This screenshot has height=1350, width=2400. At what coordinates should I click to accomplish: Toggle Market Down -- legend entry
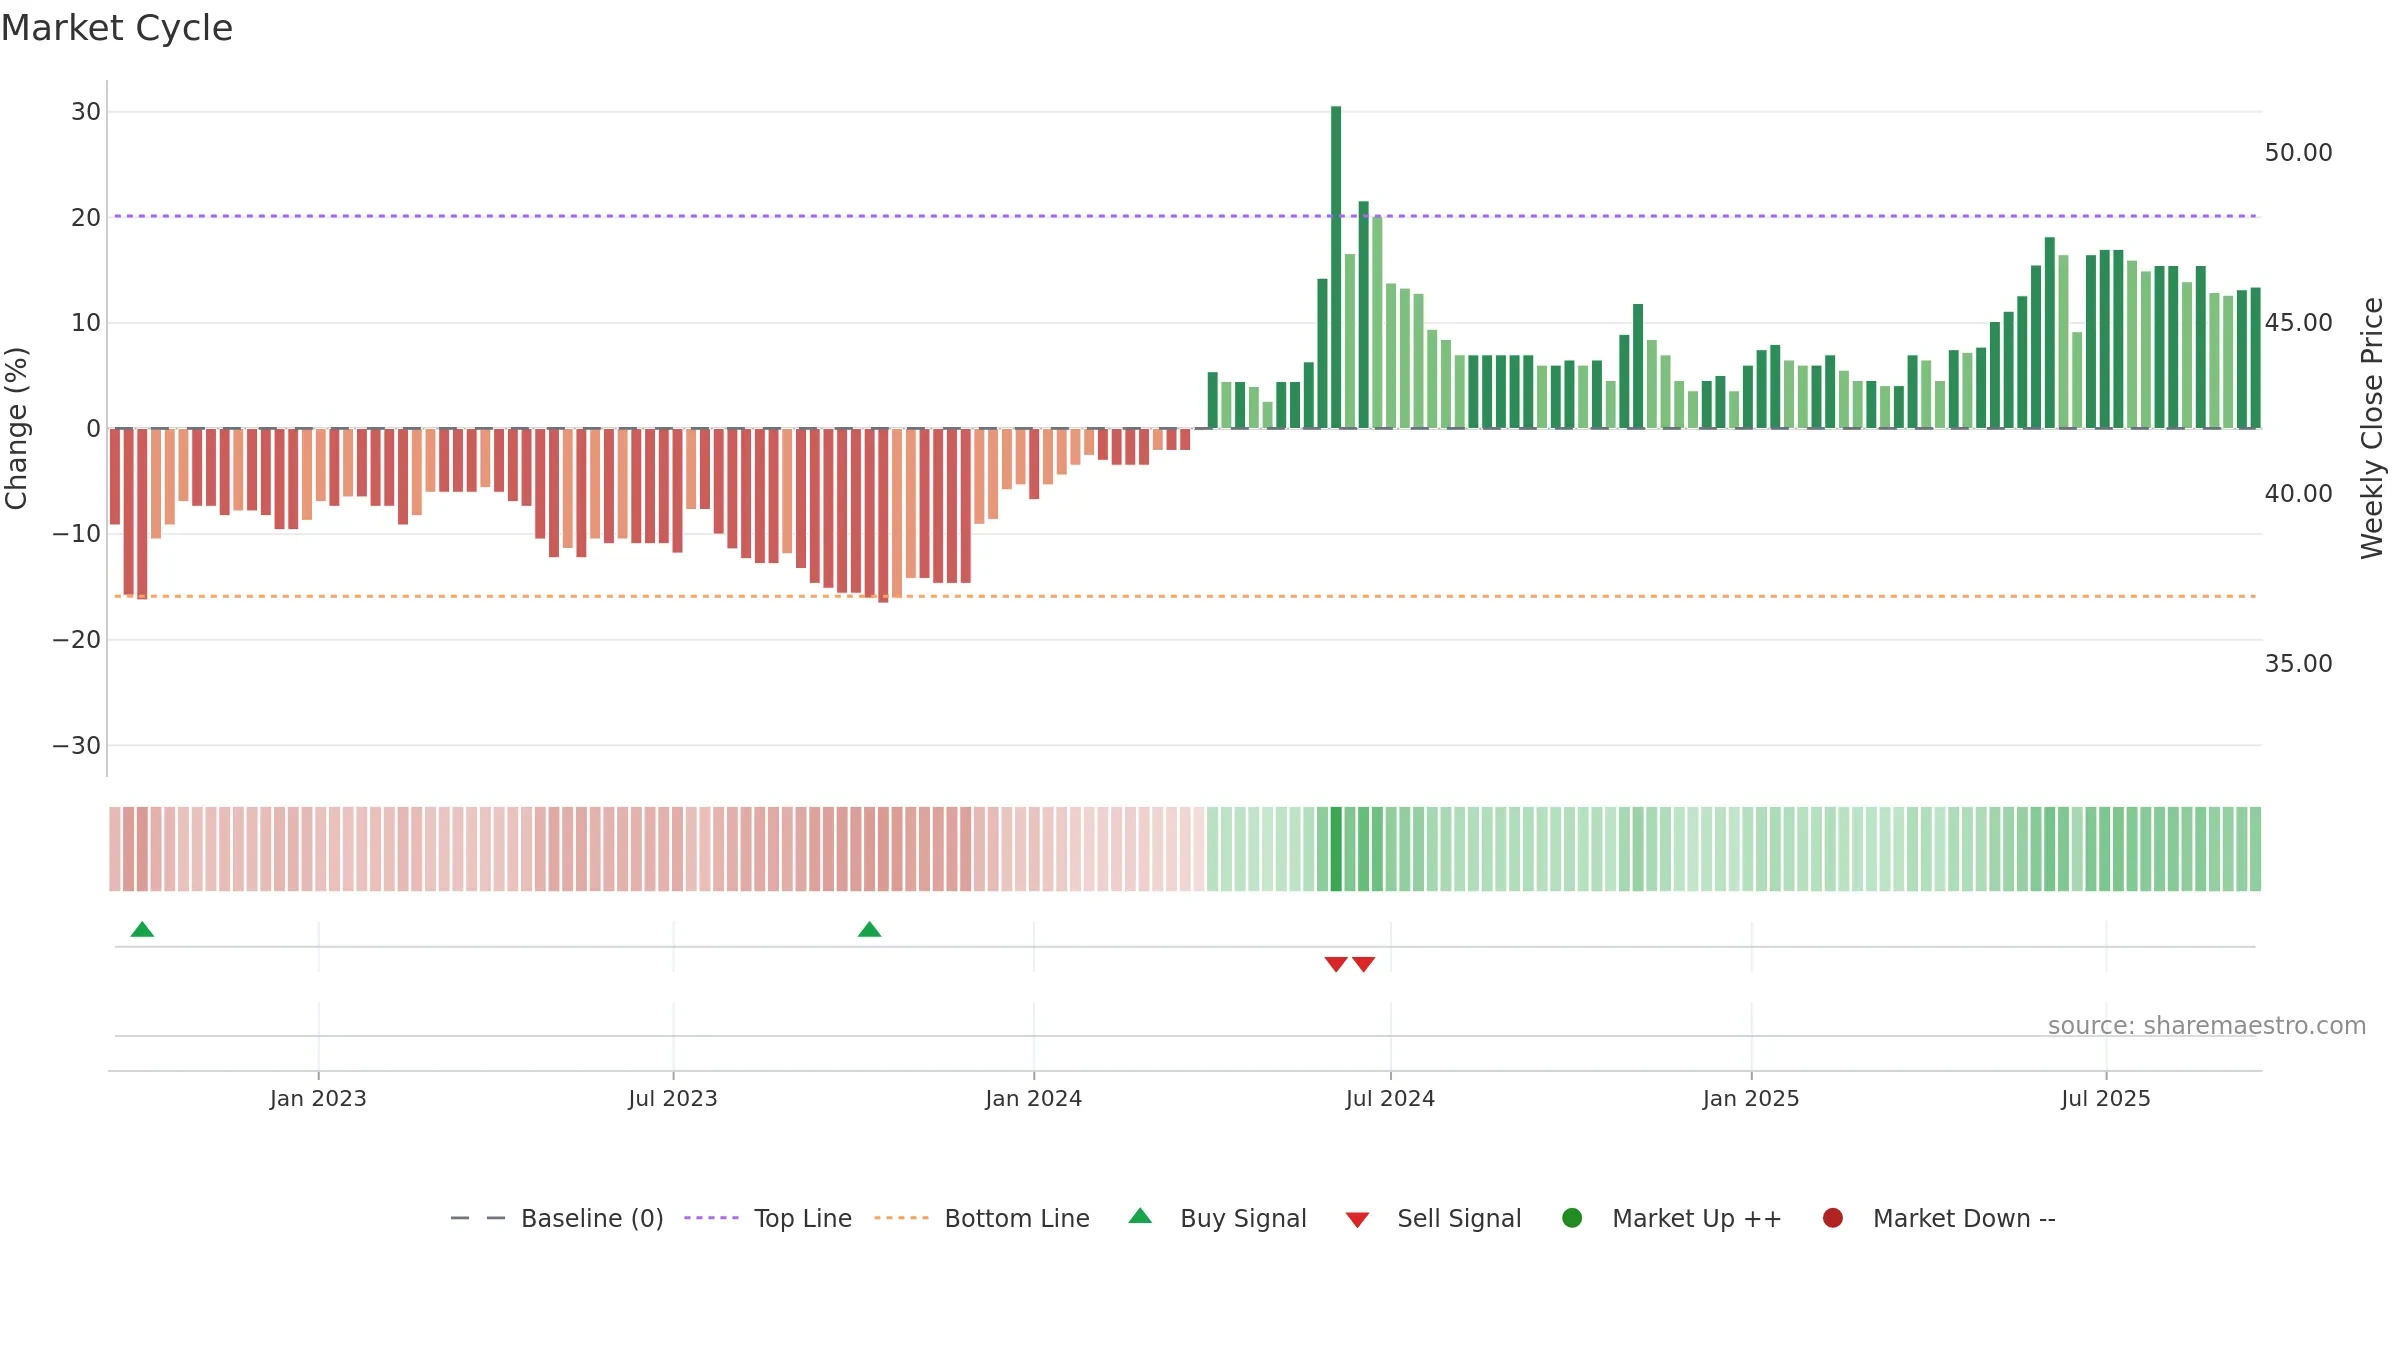pos(1939,1218)
